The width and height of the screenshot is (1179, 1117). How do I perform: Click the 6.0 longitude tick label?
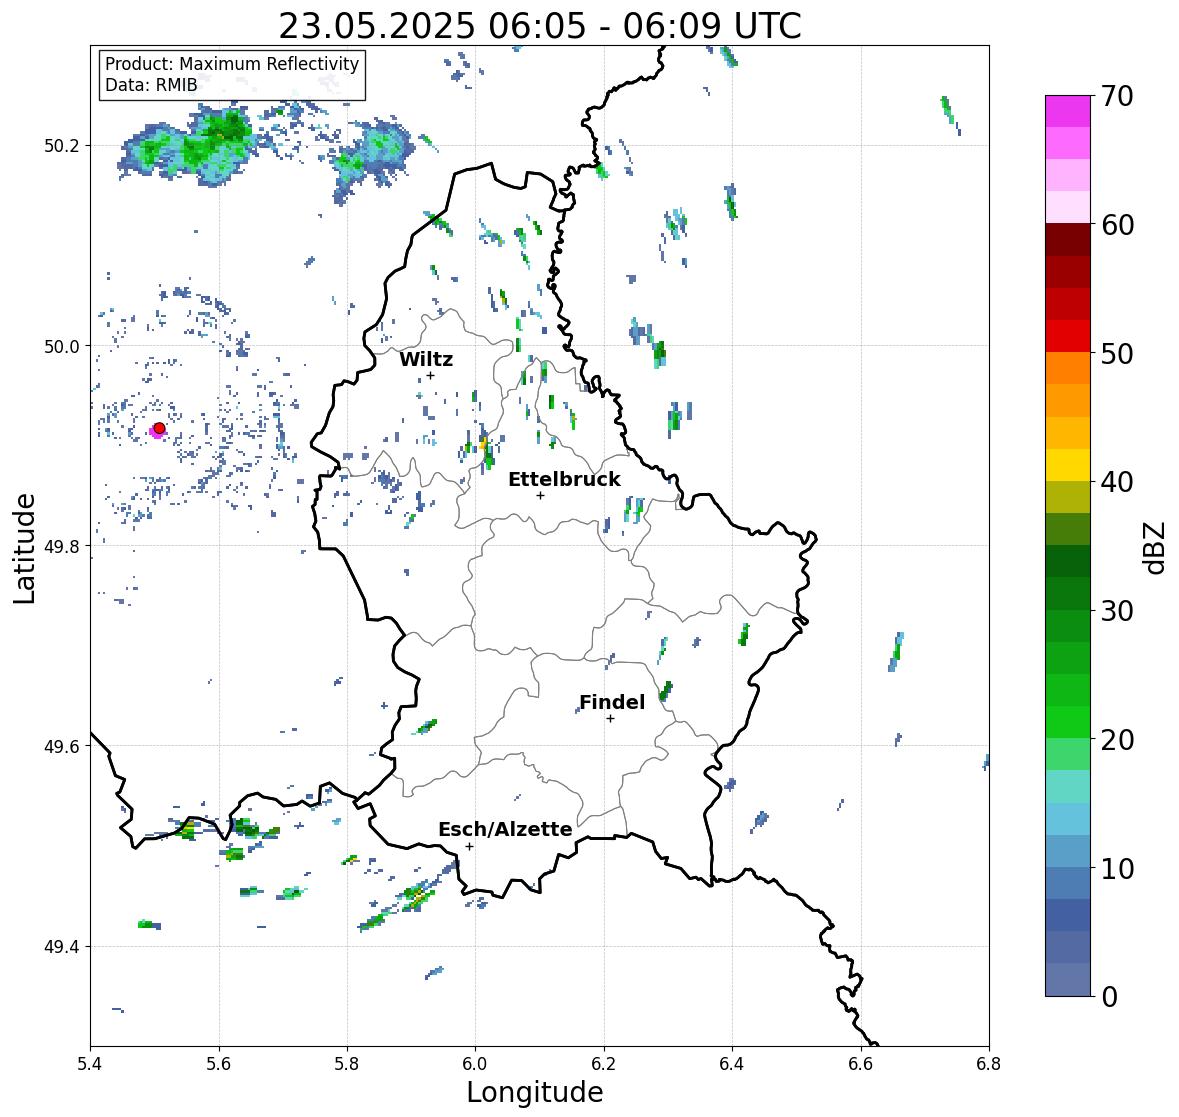tap(475, 1064)
